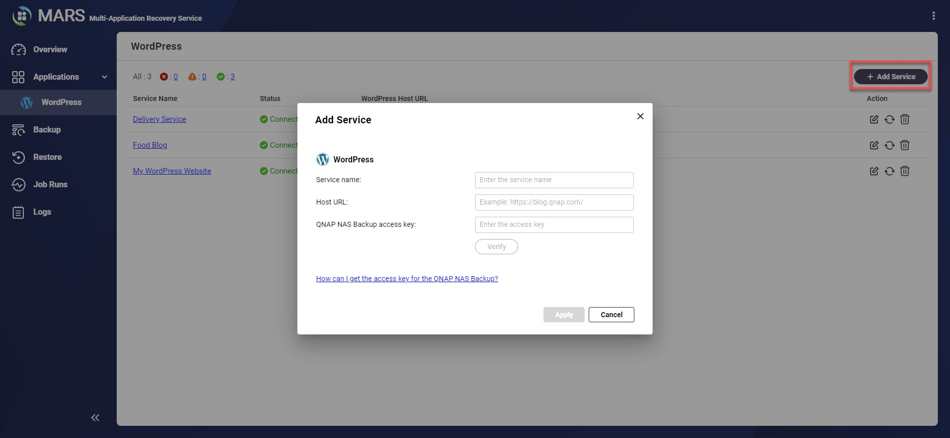Screen dimensions: 950x438
Task: Cancel the Add Service dialog
Action: [611, 315]
